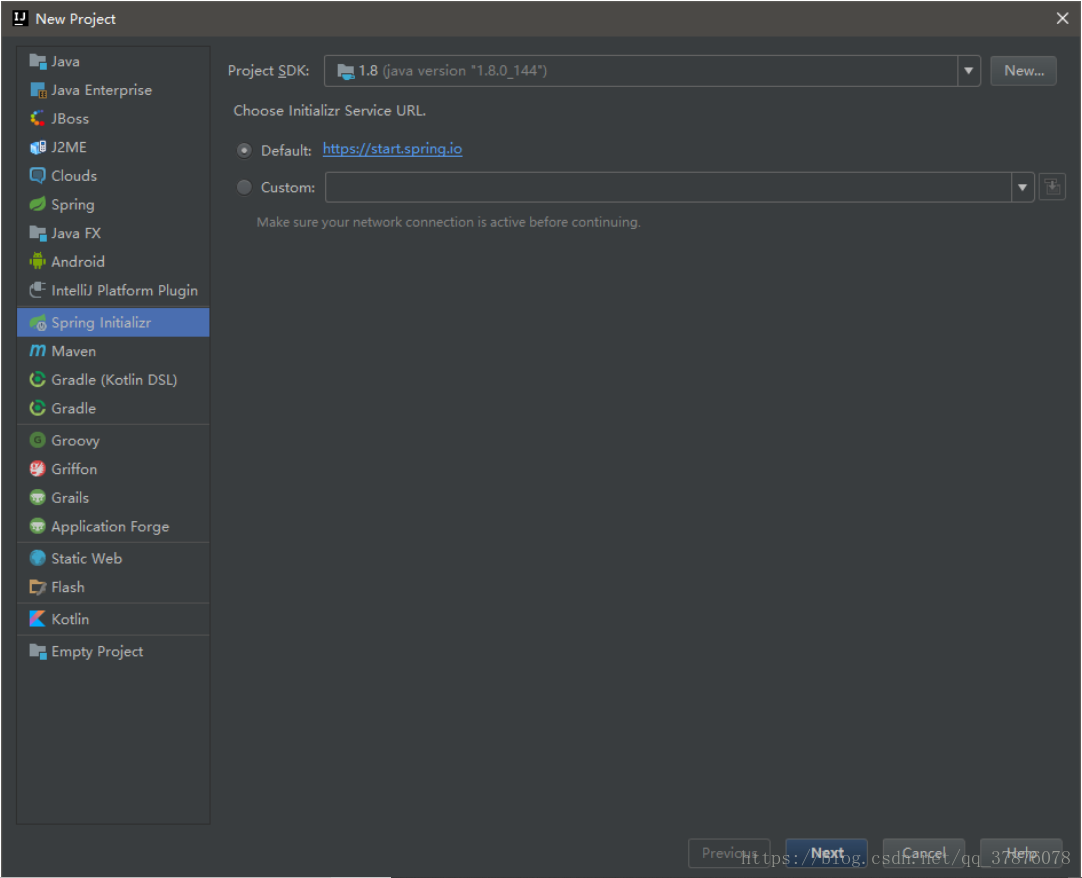Click the Spring leaf icon

coord(37,204)
